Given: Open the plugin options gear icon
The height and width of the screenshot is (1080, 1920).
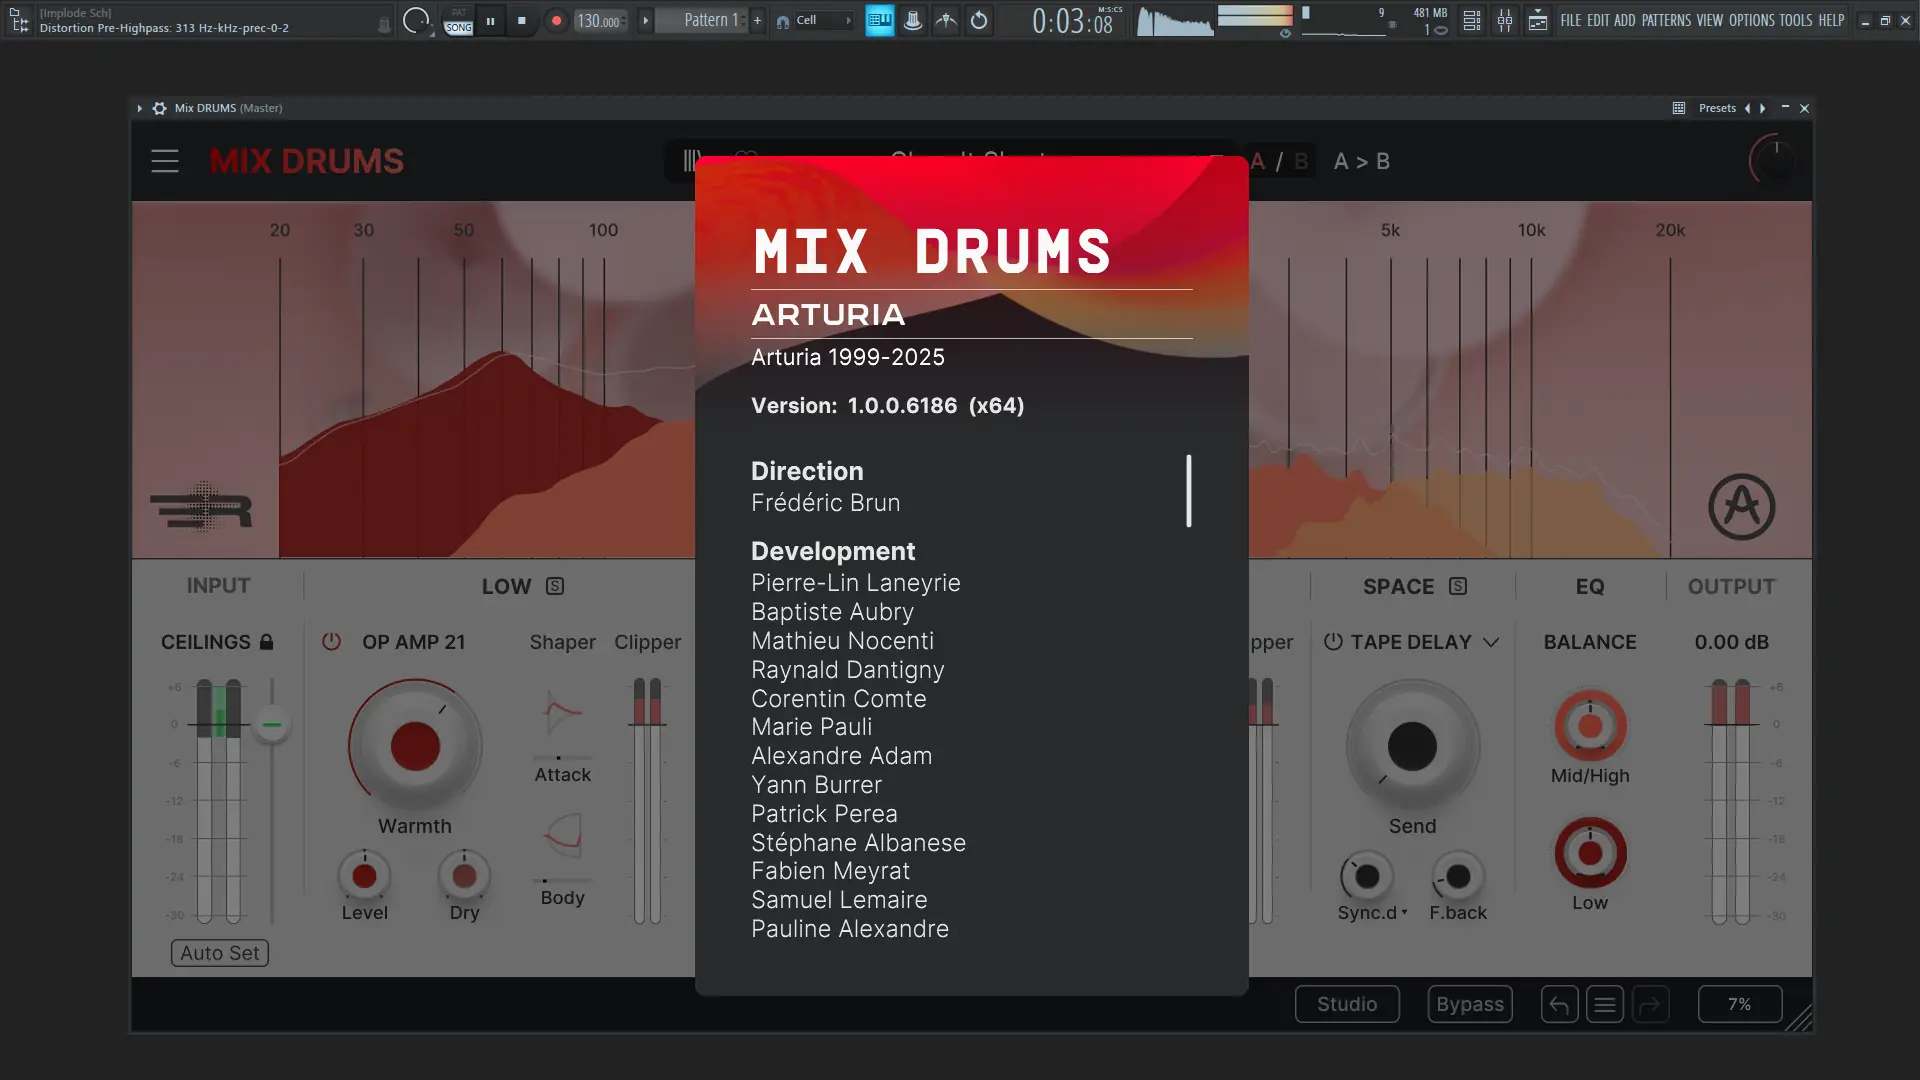Looking at the screenshot, I should tap(160, 108).
